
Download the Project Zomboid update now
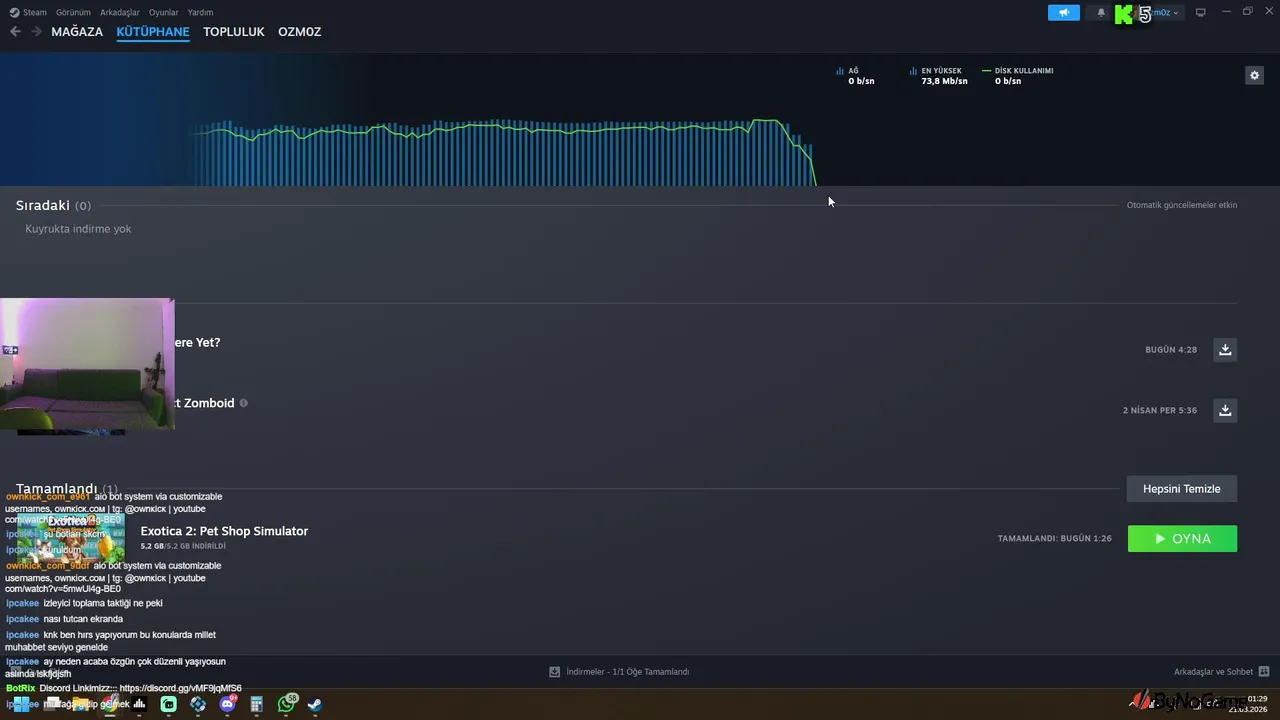[x=1225, y=410]
